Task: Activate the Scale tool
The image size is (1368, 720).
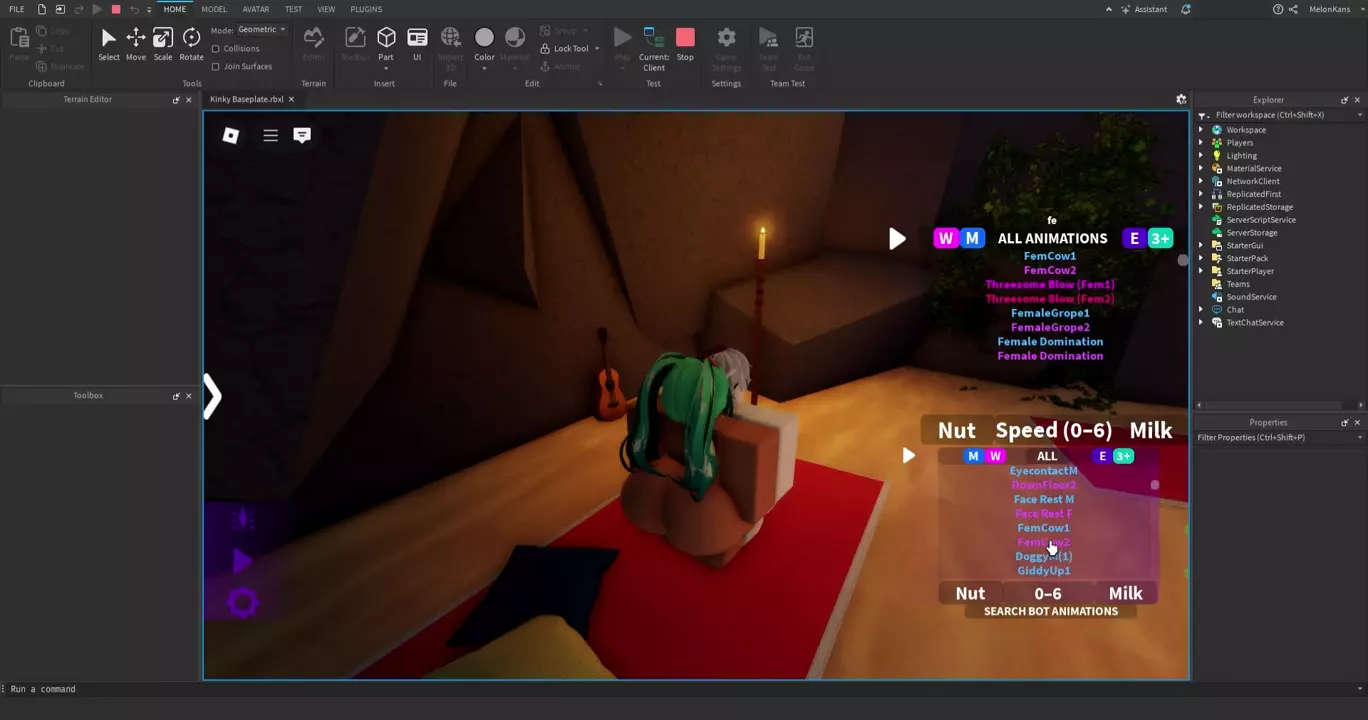Action: click(x=162, y=43)
